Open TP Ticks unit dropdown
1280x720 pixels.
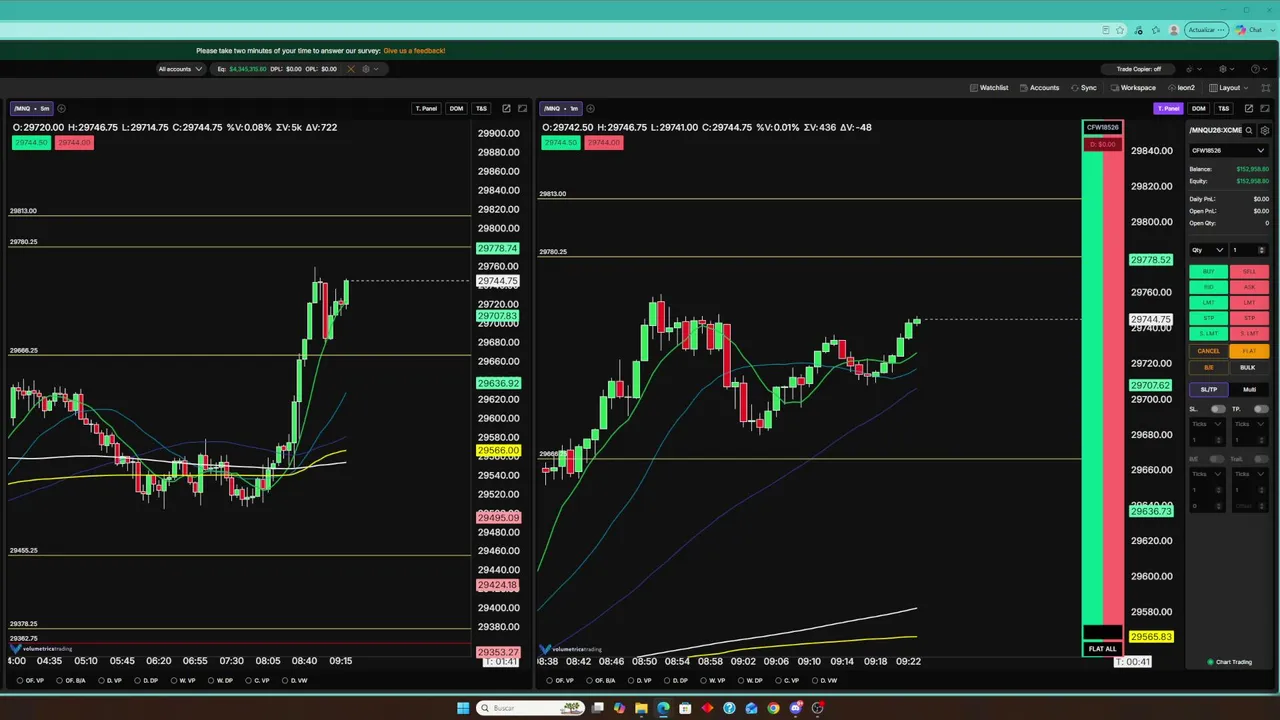click(x=1250, y=424)
